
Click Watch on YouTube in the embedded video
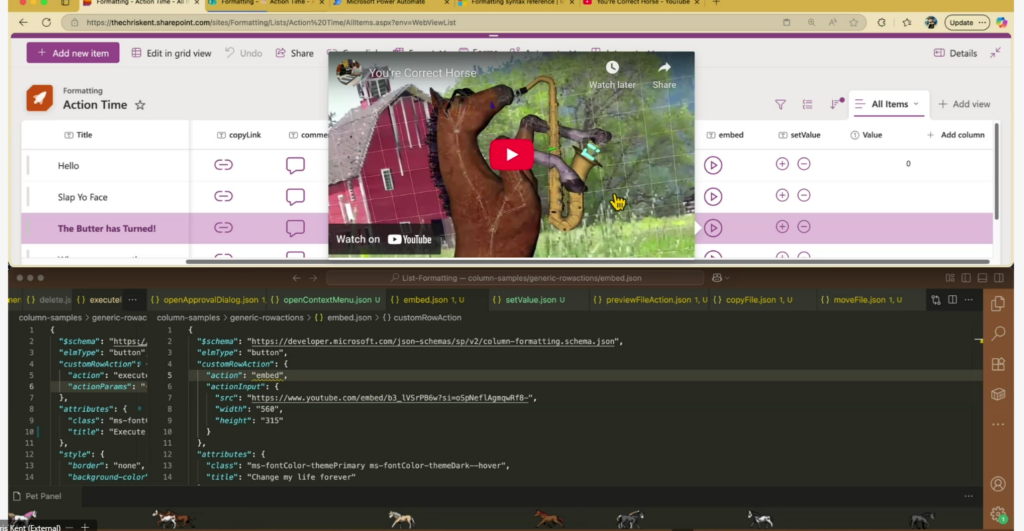click(384, 240)
